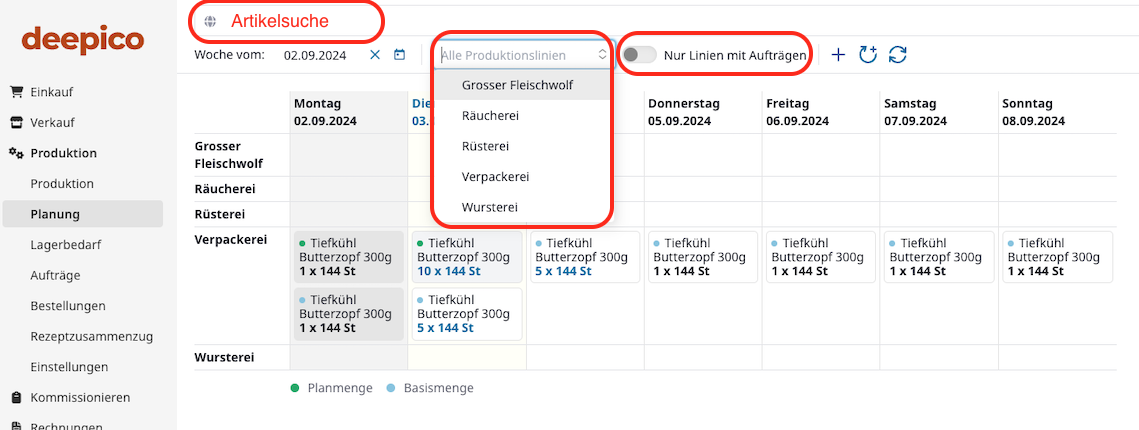Click the plus icon to add entry
Screen dimensions: 1139x430
[838, 55]
